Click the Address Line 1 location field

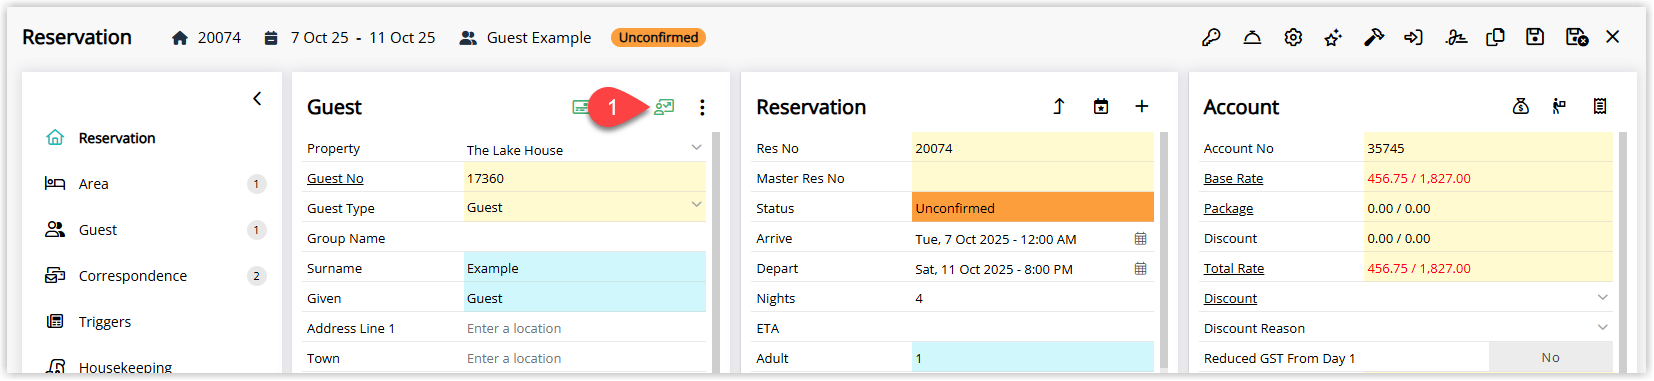coord(585,328)
